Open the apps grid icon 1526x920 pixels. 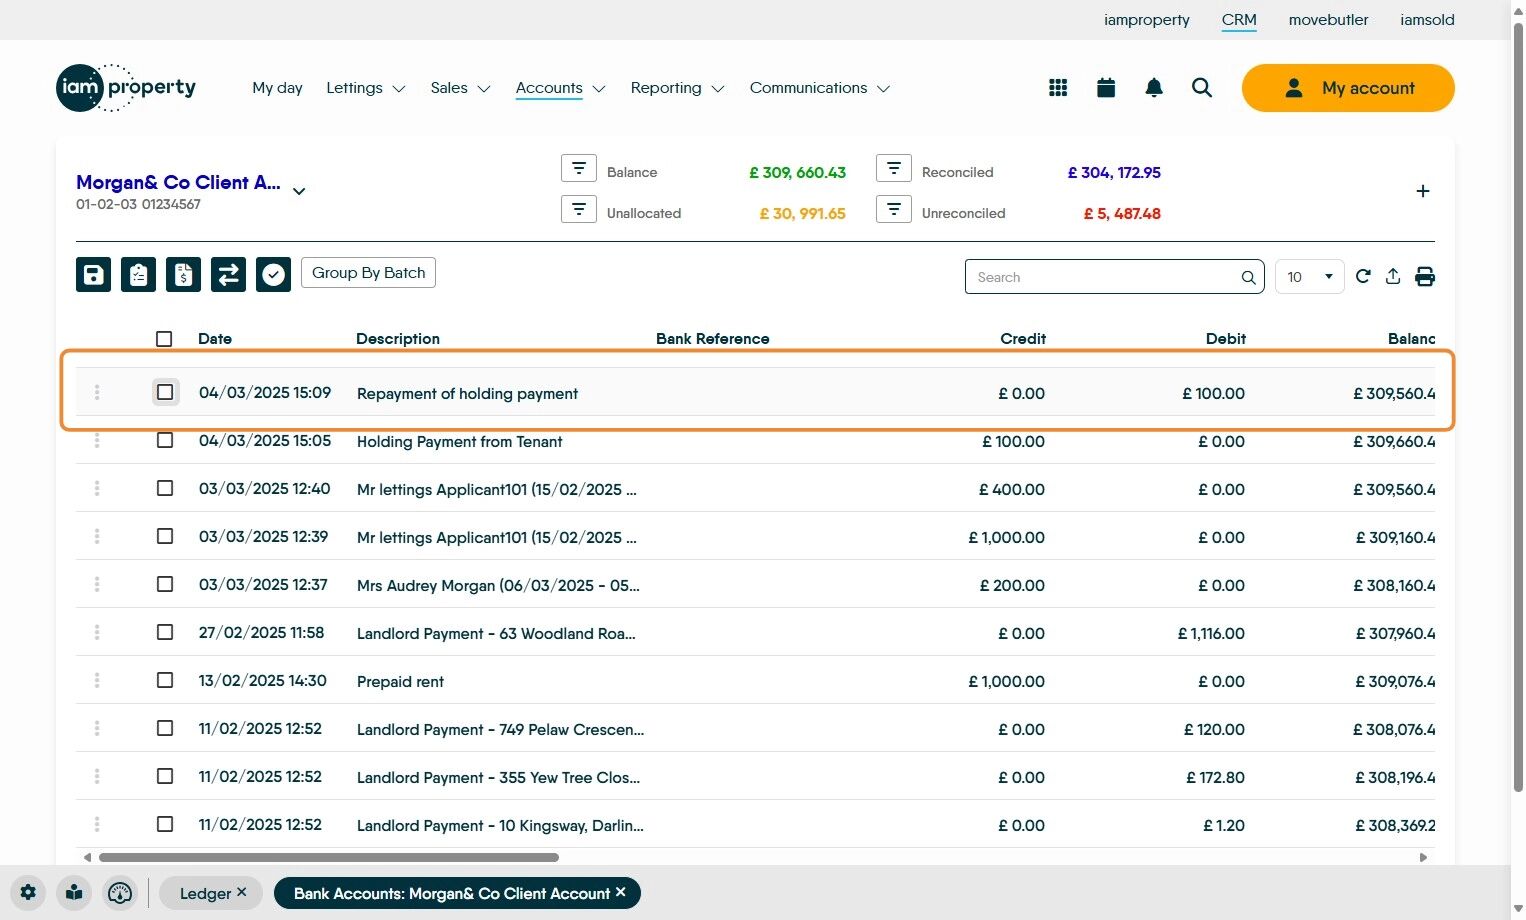pos(1058,88)
